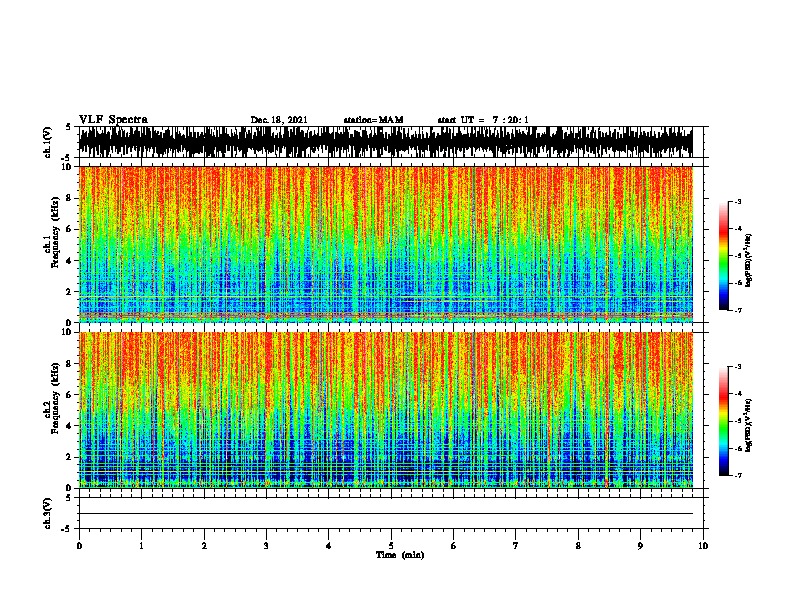Click time axis tick label "0"
This screenshot has height=612, width=792.
(79, 545)
